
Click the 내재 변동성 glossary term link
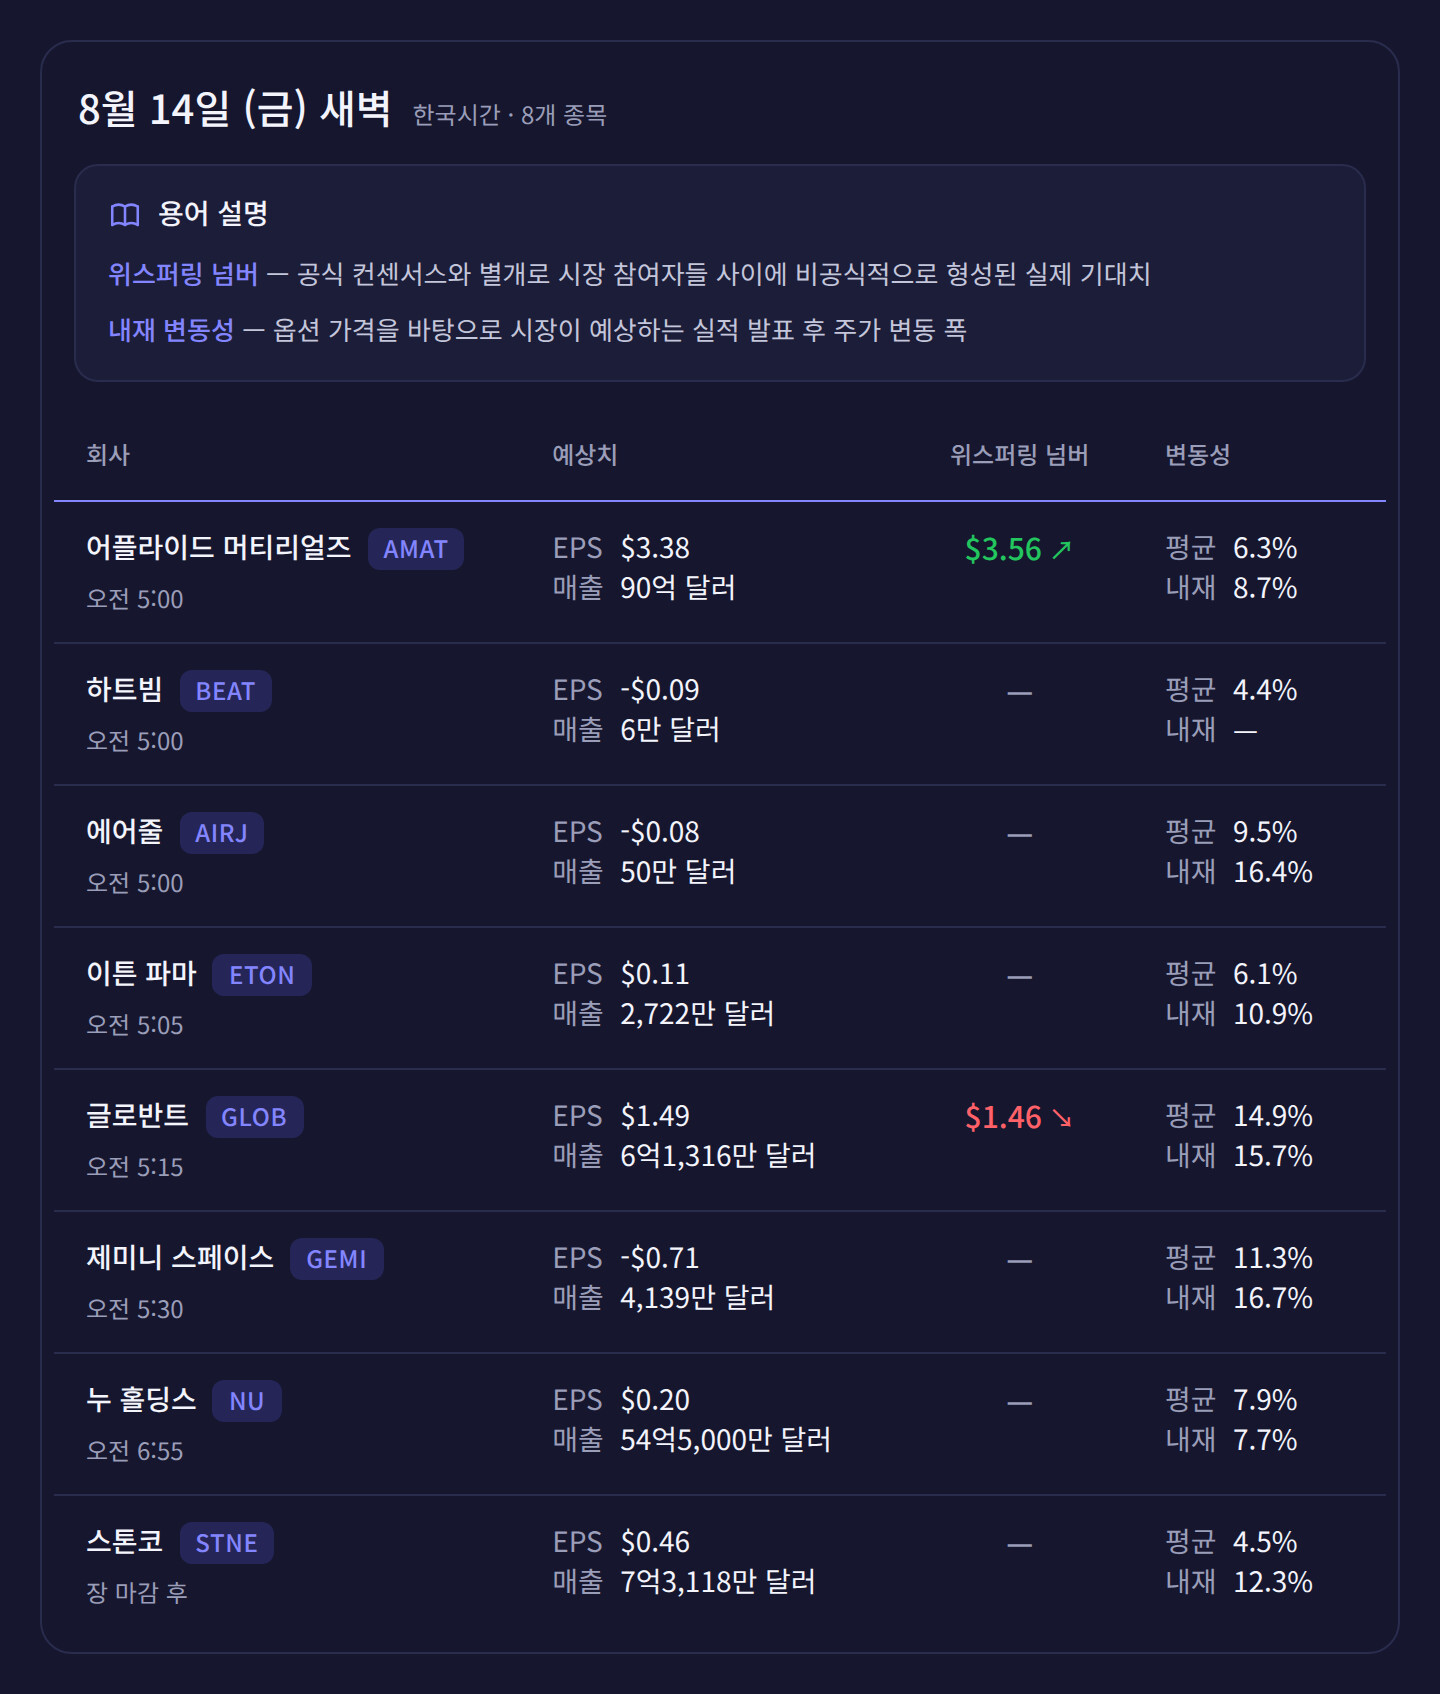(x=171, y=330)
